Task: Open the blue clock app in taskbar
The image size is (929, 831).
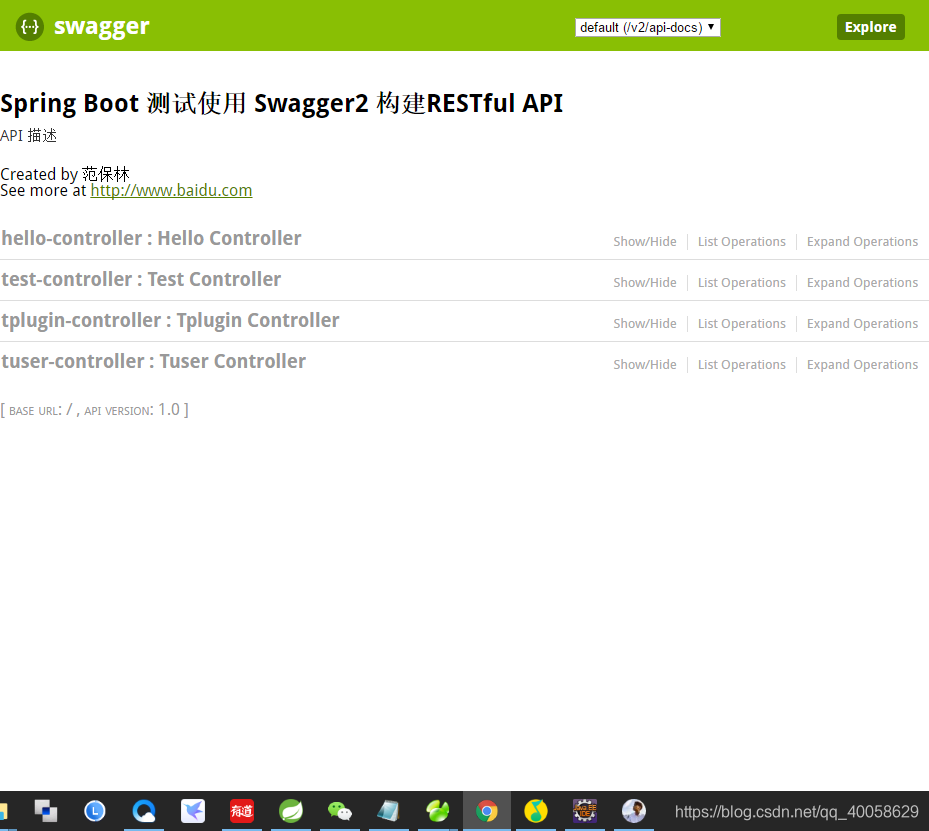Action: click(x=95, y=811)
